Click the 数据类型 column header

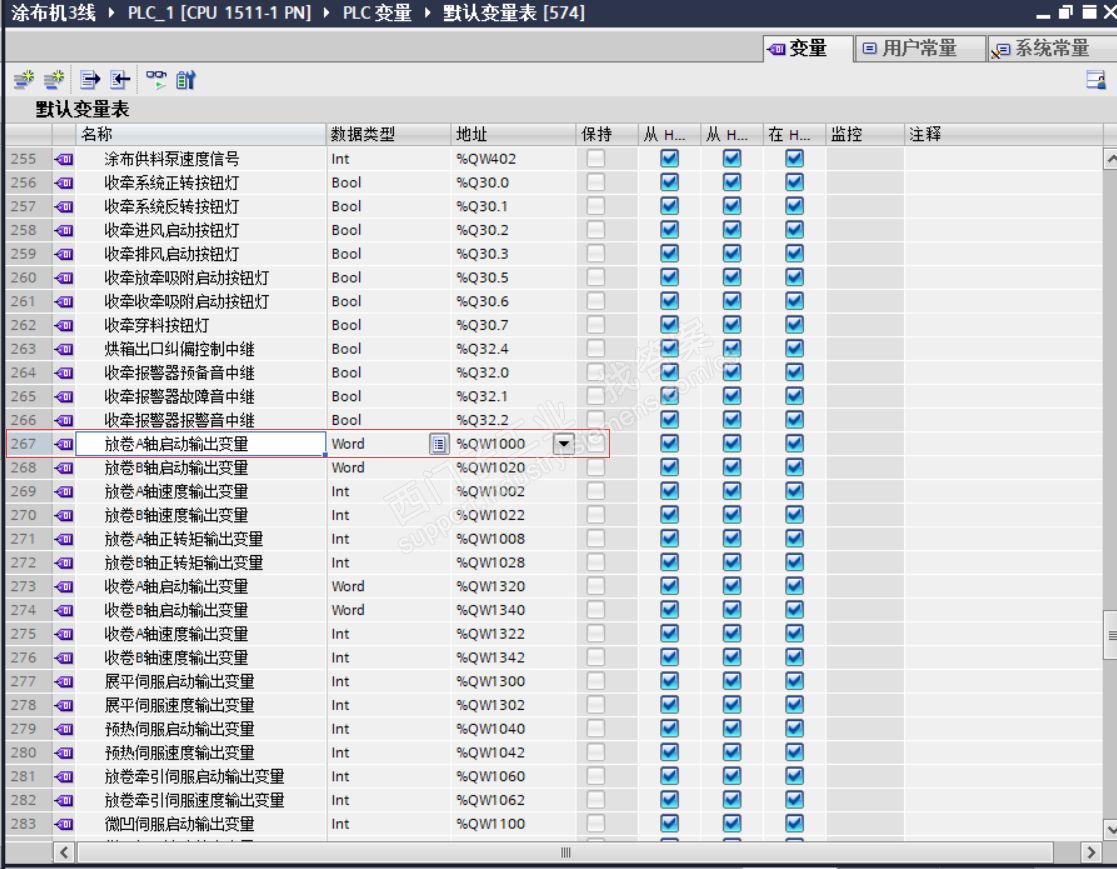388,134
